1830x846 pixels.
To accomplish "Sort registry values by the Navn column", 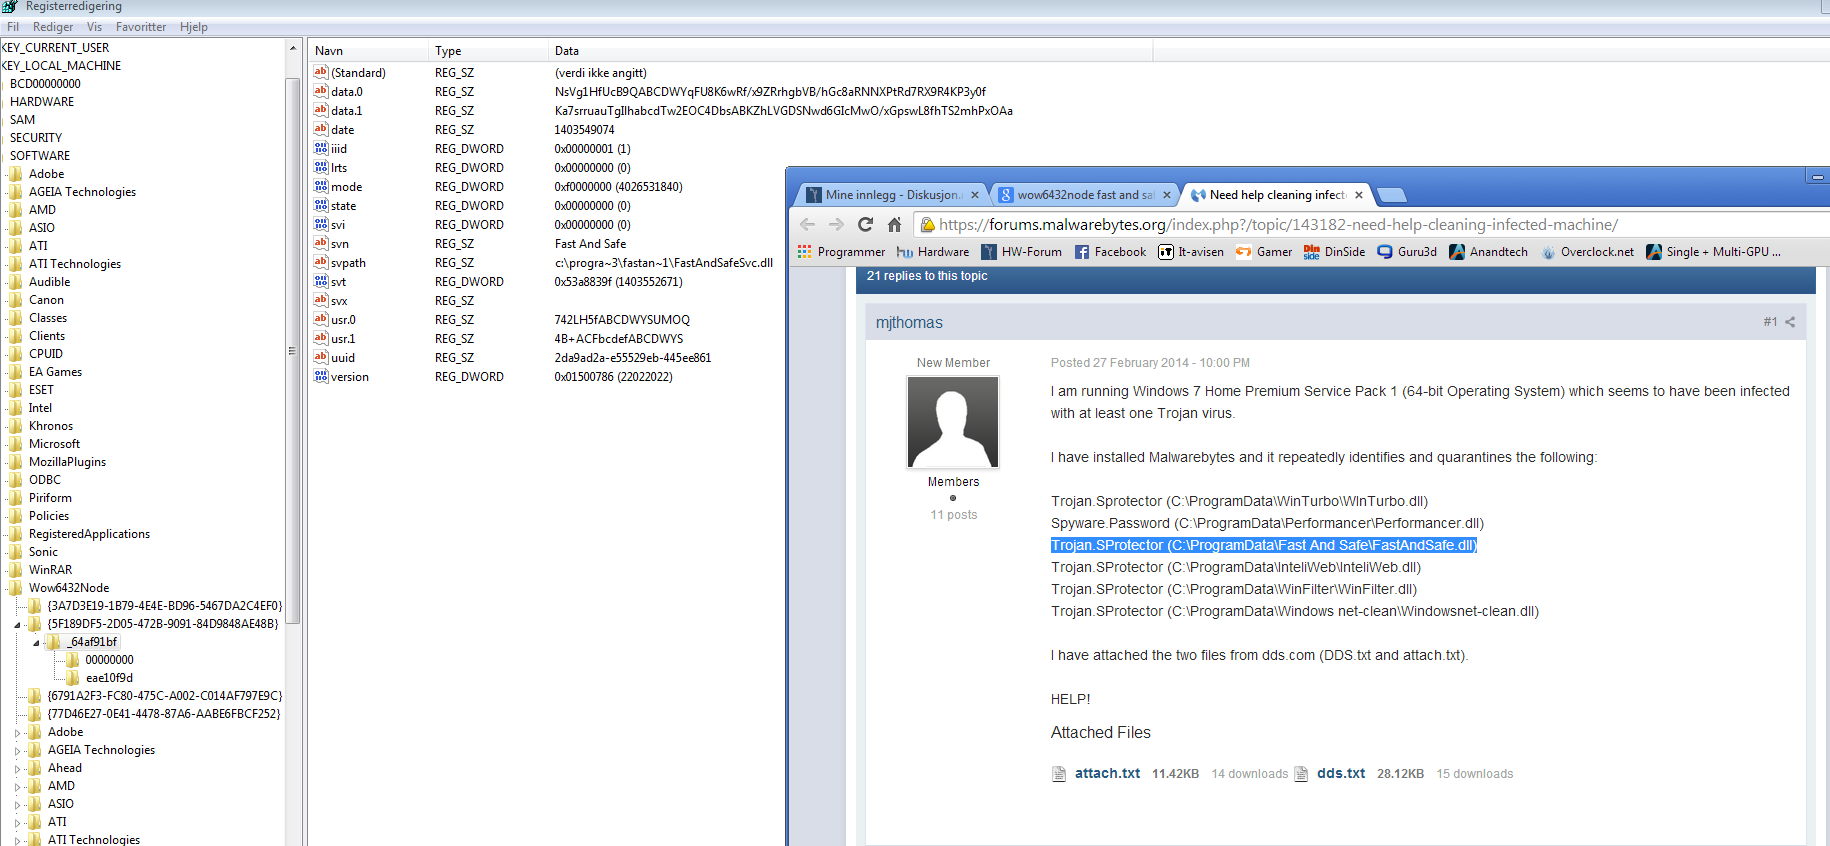I will pyautogui.click(x=368, y=51).
